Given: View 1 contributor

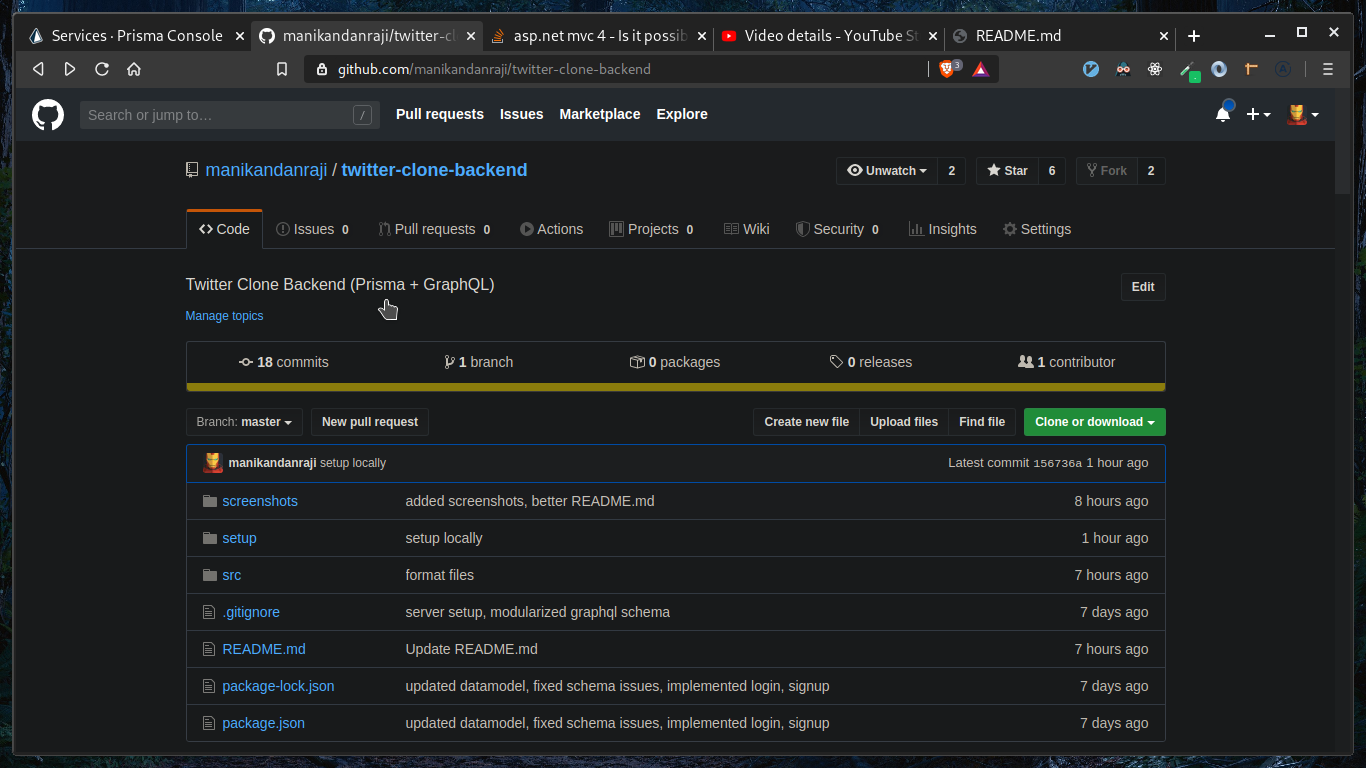Looking at the screenshot, I should [1066, 362].
